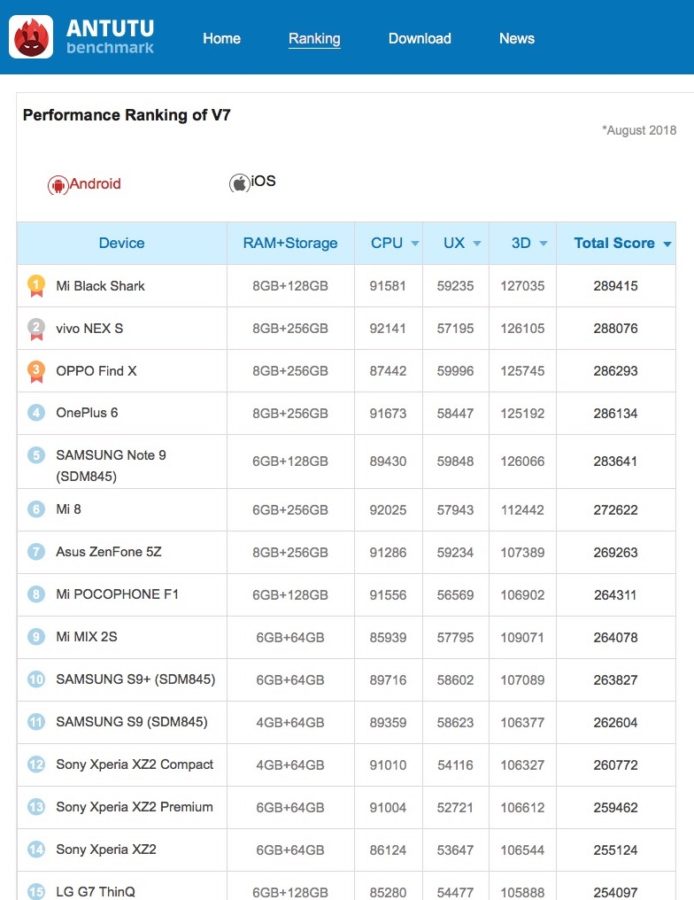Image resolution: width=694 pixels, height=900 pixels.
Task: Select the iOS Apple logo icon
Action: coord(239,184)
